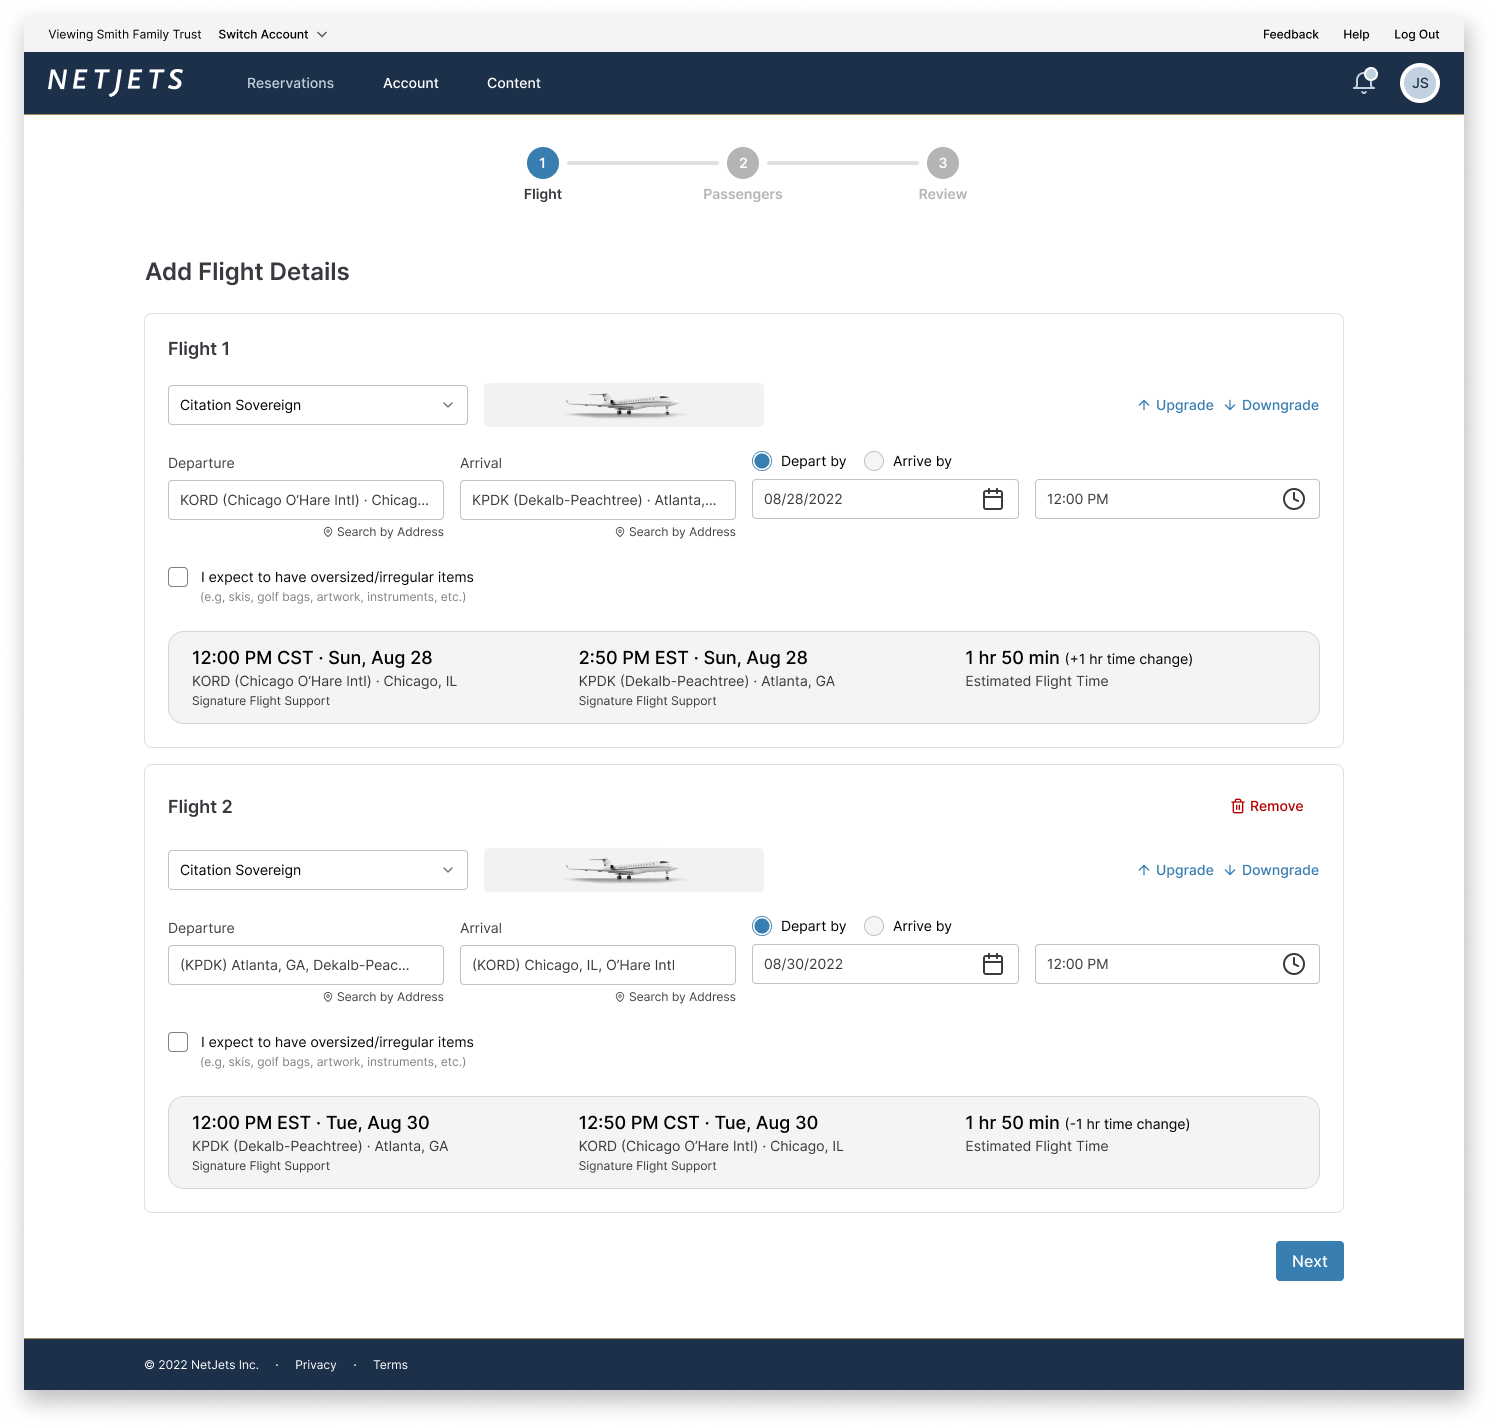Search by Address under Flight 2 Departure
The height and width of the screenshot is (1427, 1494).
(383, 997)
